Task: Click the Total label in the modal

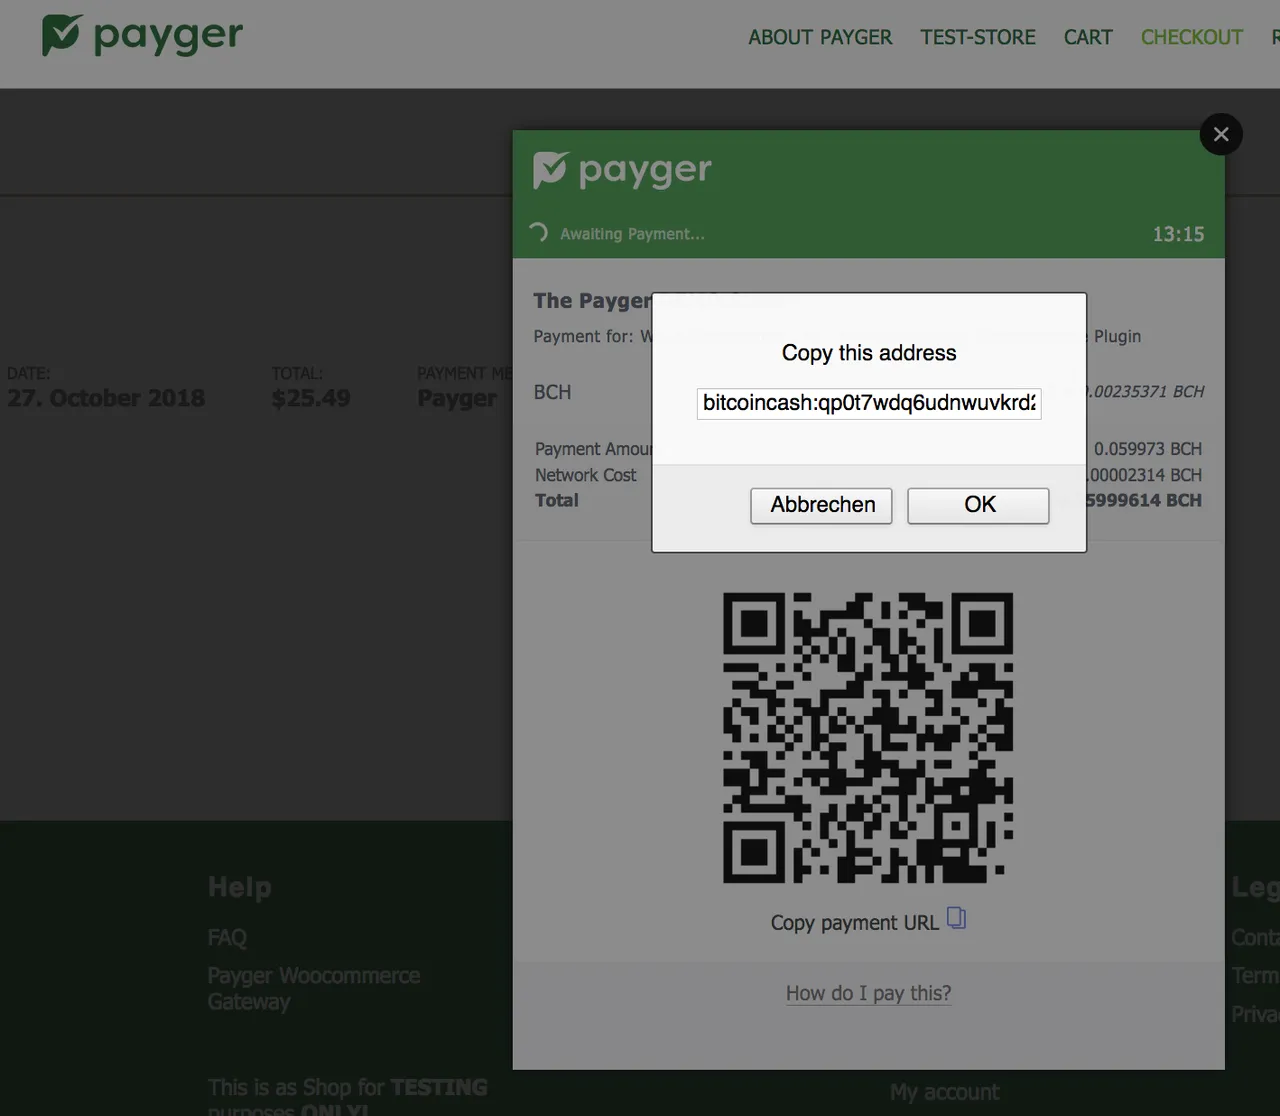Action: (557, 500)
